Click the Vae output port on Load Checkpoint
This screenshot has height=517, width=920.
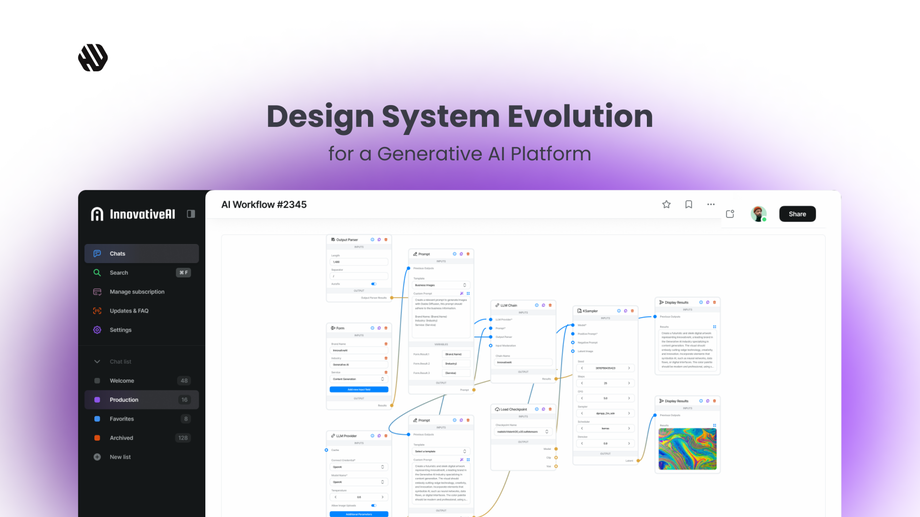click(556, 467)
